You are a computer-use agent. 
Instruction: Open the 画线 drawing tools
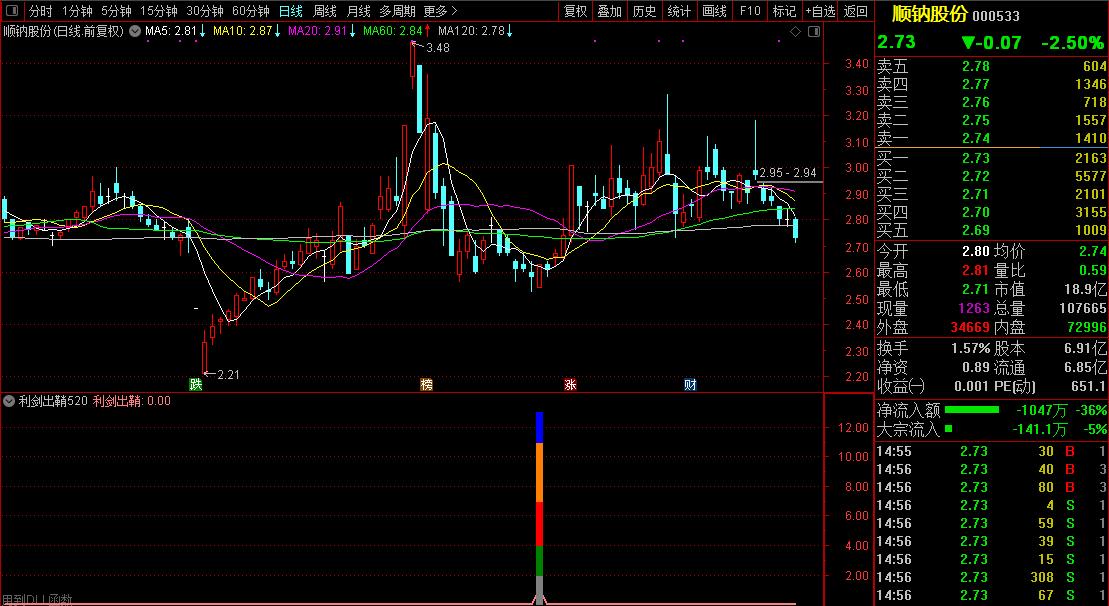[715, 11]
